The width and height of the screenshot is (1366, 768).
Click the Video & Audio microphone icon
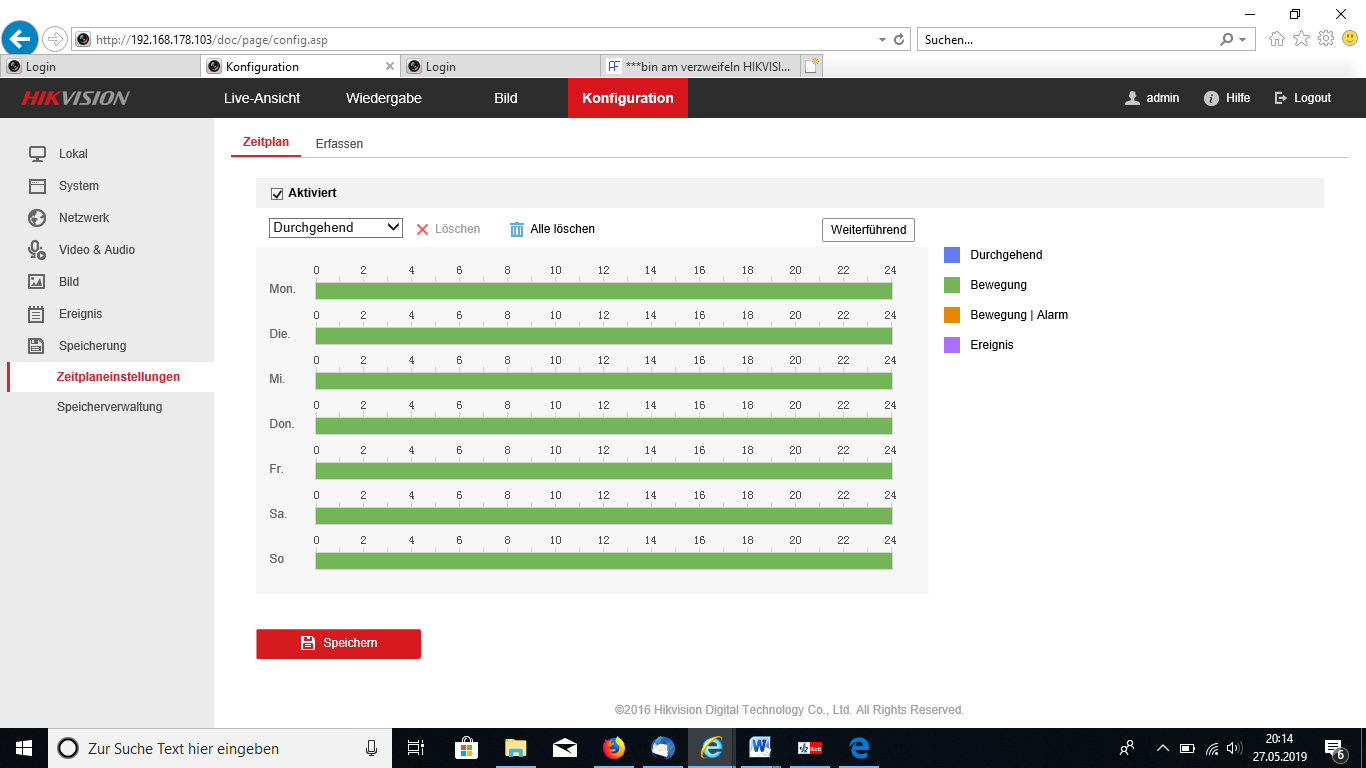click(x=37, y=250)
